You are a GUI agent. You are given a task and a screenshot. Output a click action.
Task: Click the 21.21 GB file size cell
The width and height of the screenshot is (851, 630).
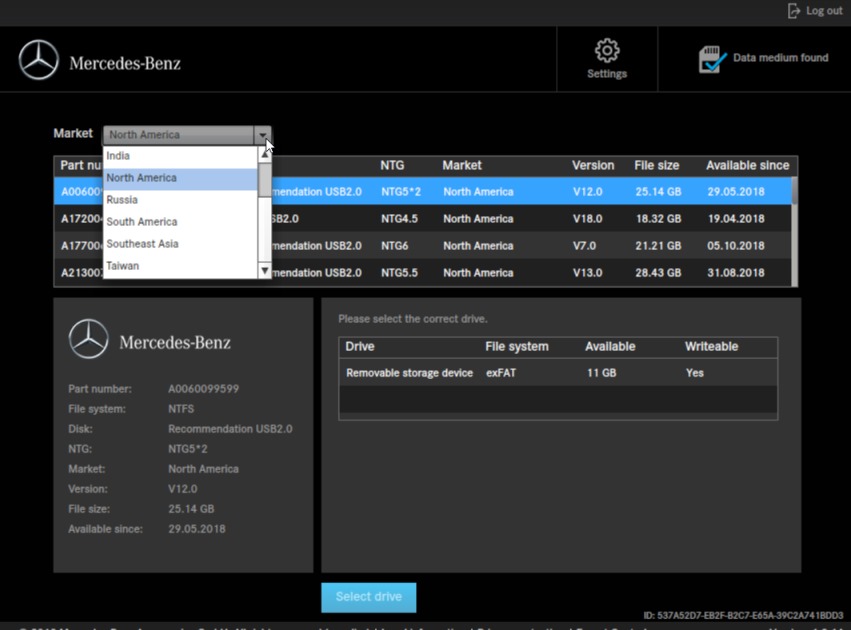658,246
